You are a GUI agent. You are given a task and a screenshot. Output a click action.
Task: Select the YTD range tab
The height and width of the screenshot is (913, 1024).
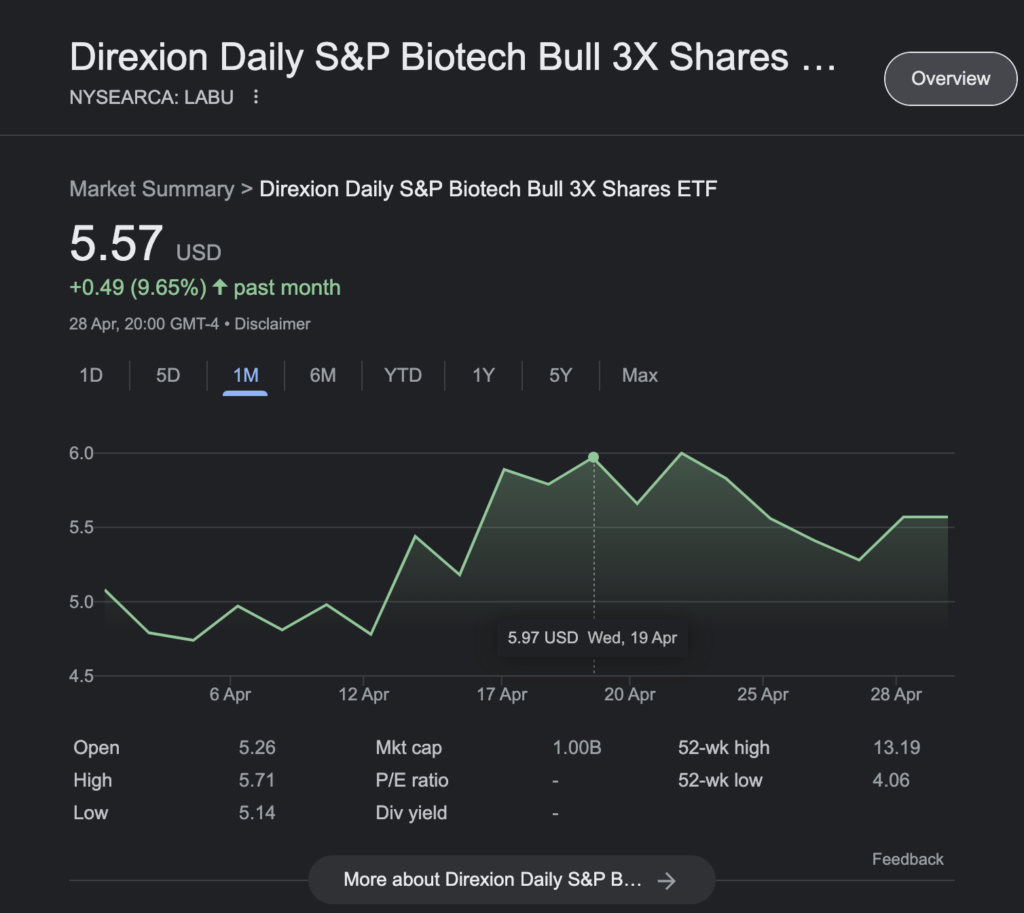tap(403, 376)
